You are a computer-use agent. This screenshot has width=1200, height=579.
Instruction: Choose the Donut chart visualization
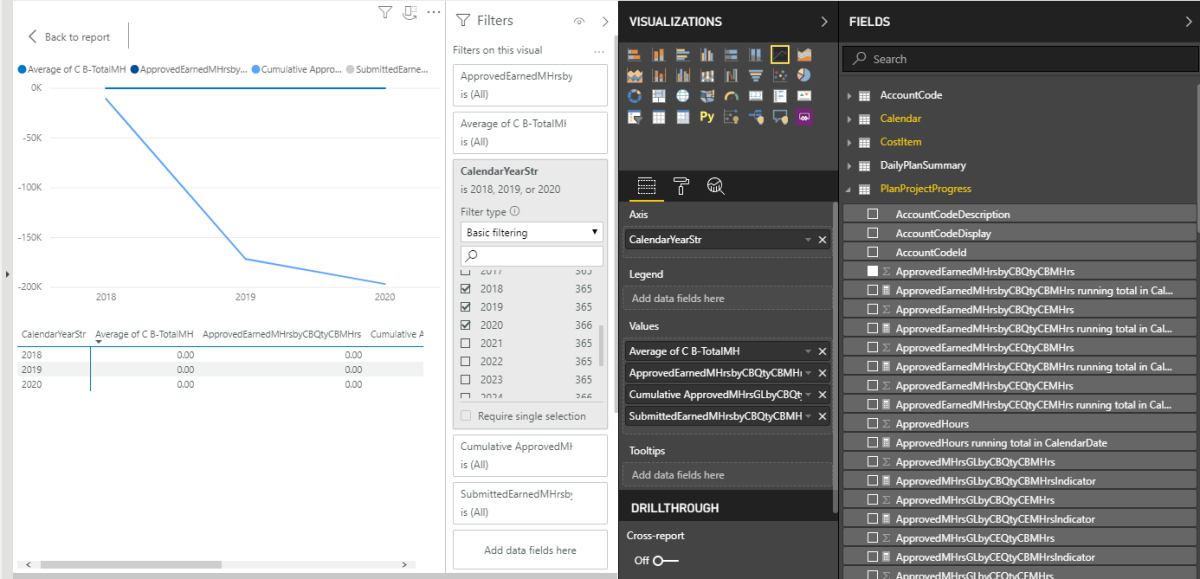(x=634, y=96)
